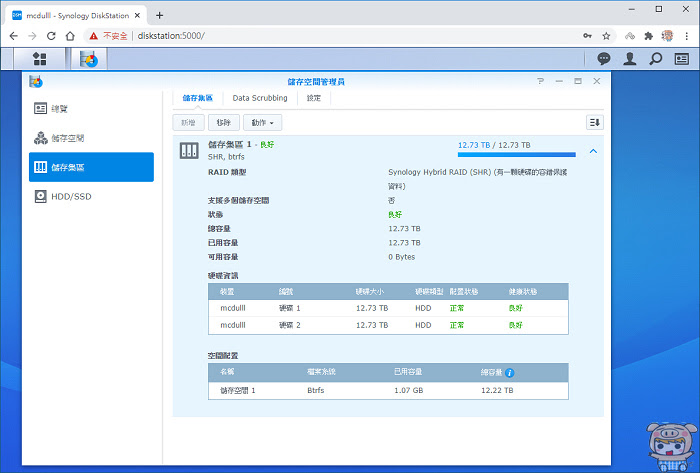Click the 硬碟大小 column header
This screenshot has width=700, height=473.
click(370, 292)
